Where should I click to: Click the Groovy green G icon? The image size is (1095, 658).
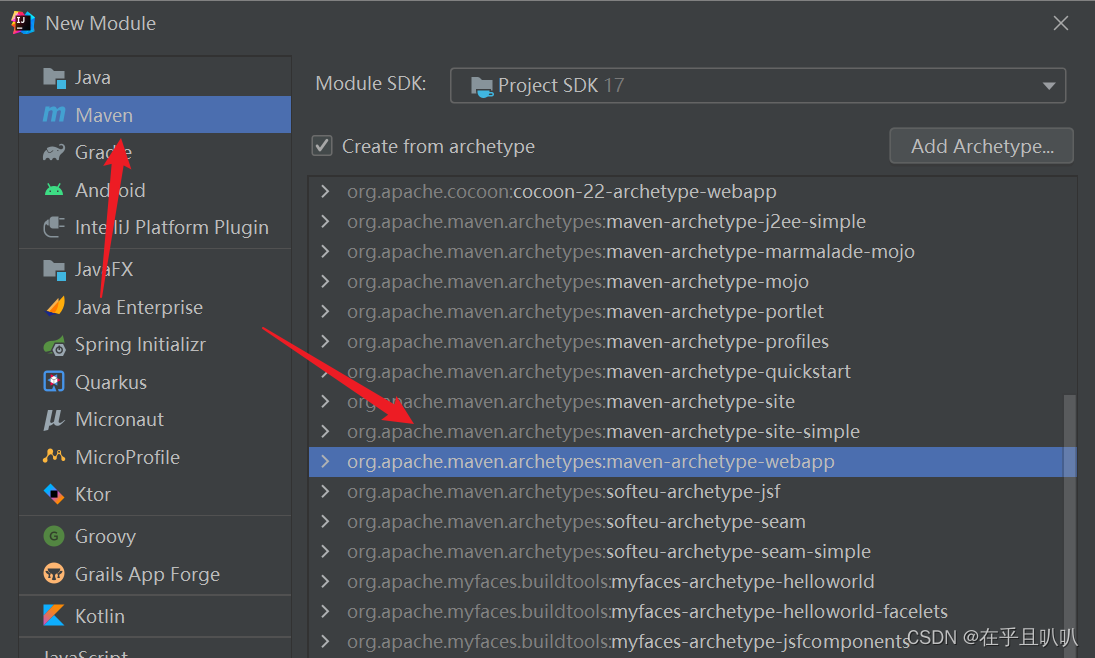tap(54, 536)
